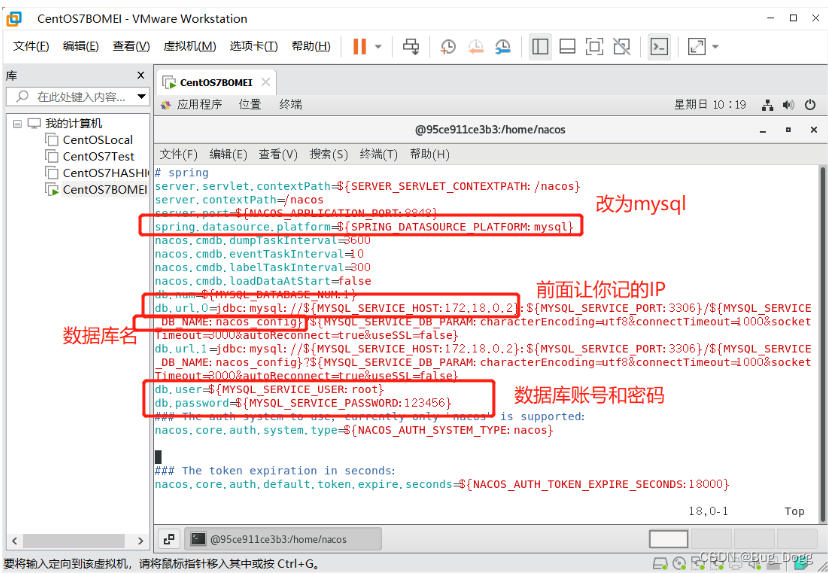The width and height of the screenshot is (828, 574).
Task: Click the library scroll left arrow
Action: coord(15,541)
